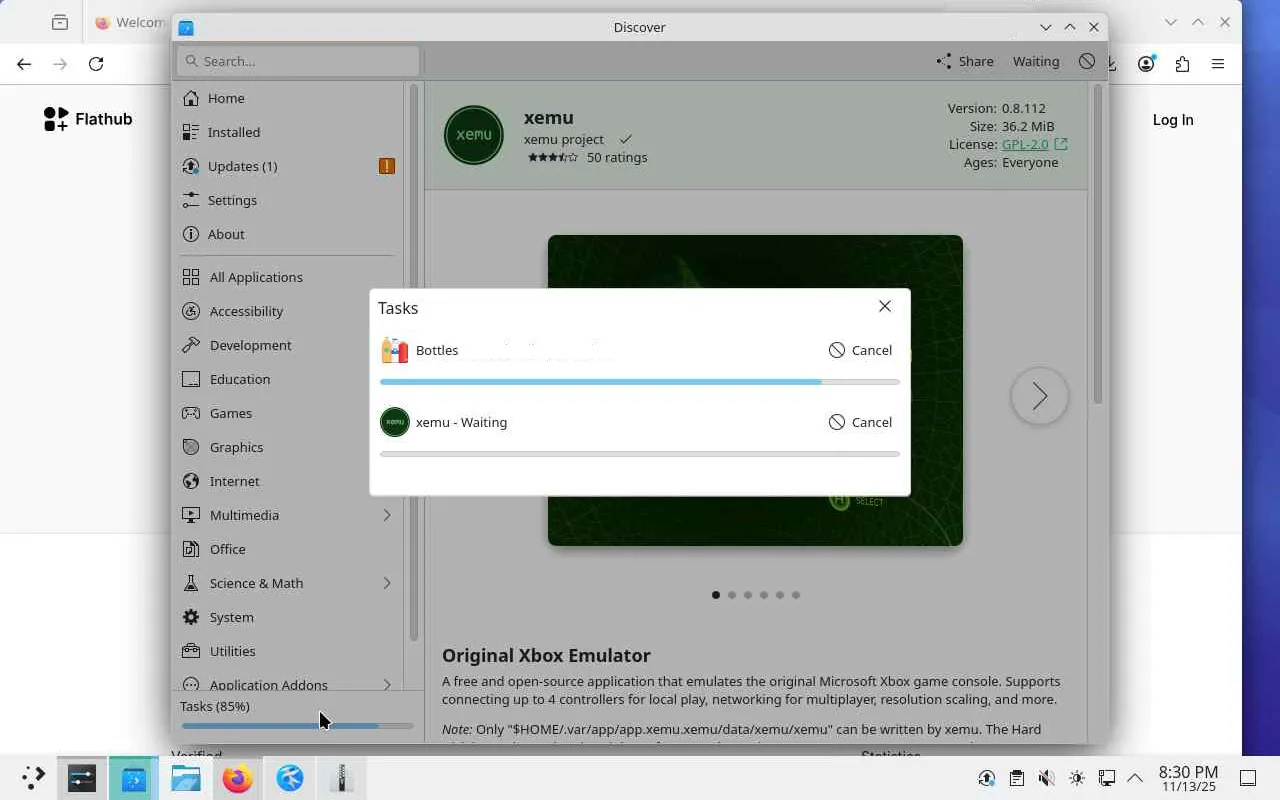The image size is (1280, 800).
Task: Click Log In on the Flathub page
Action: 1173,120
